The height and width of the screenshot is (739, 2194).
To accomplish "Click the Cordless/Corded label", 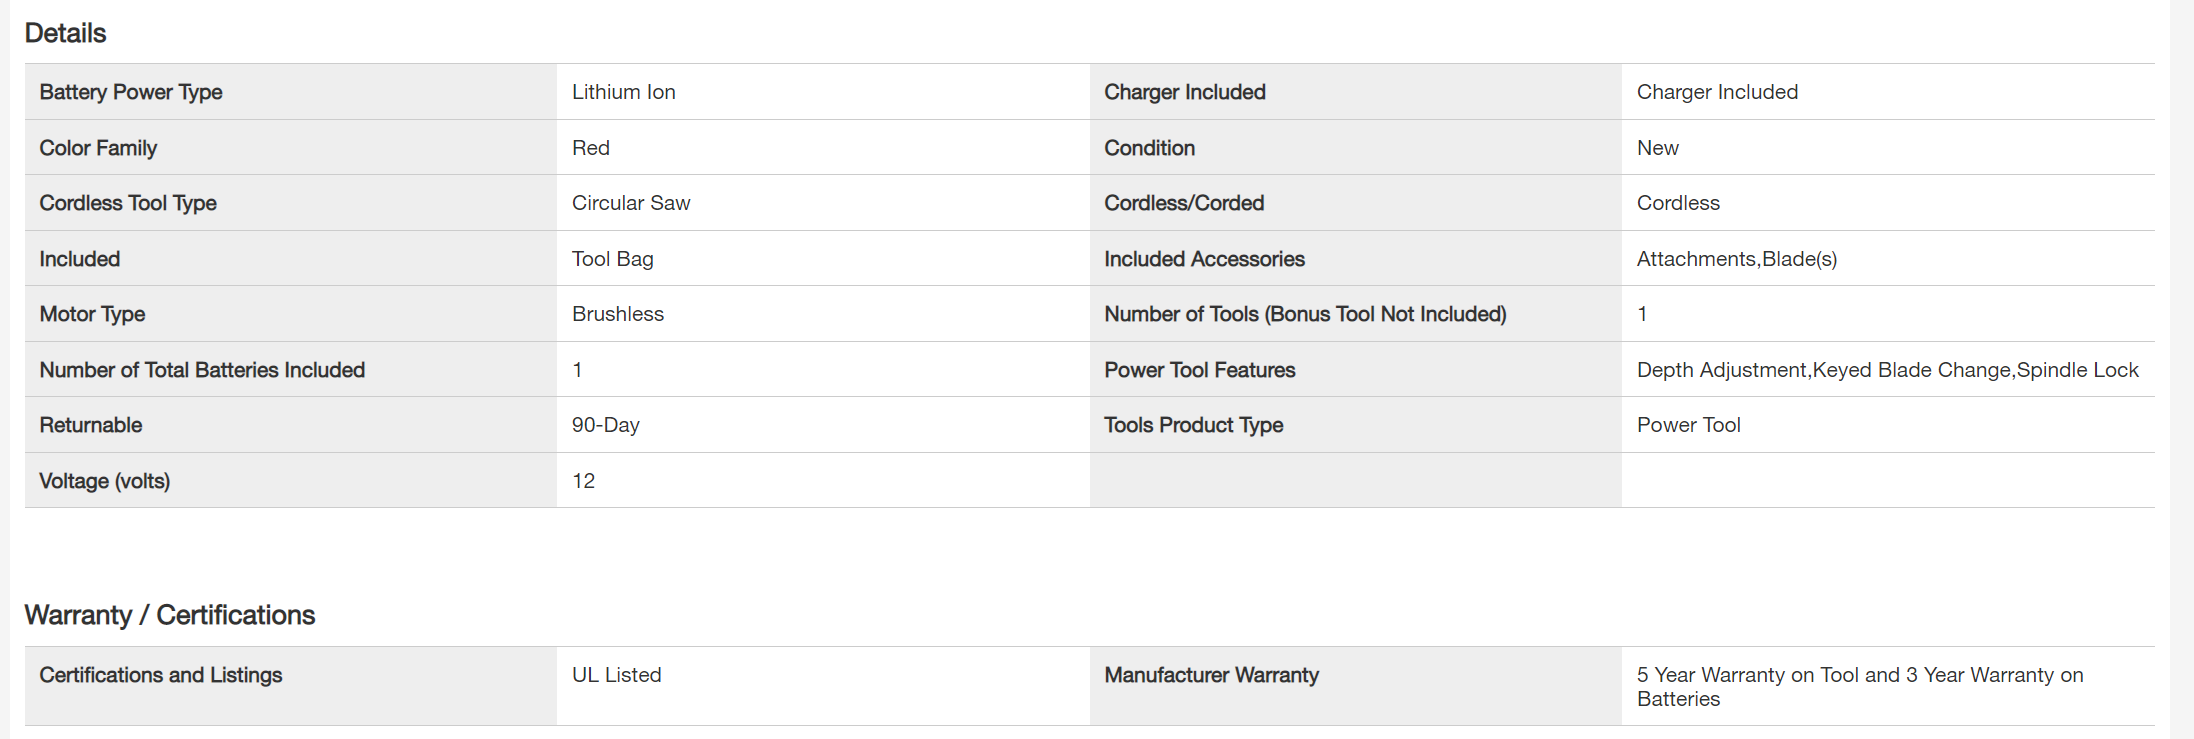I will 1184,203.
